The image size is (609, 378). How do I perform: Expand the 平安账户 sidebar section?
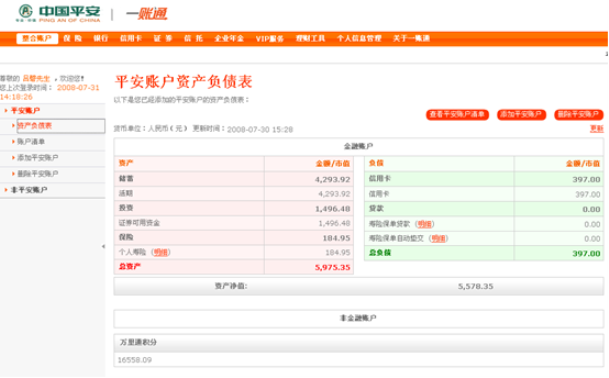[25, 111]
